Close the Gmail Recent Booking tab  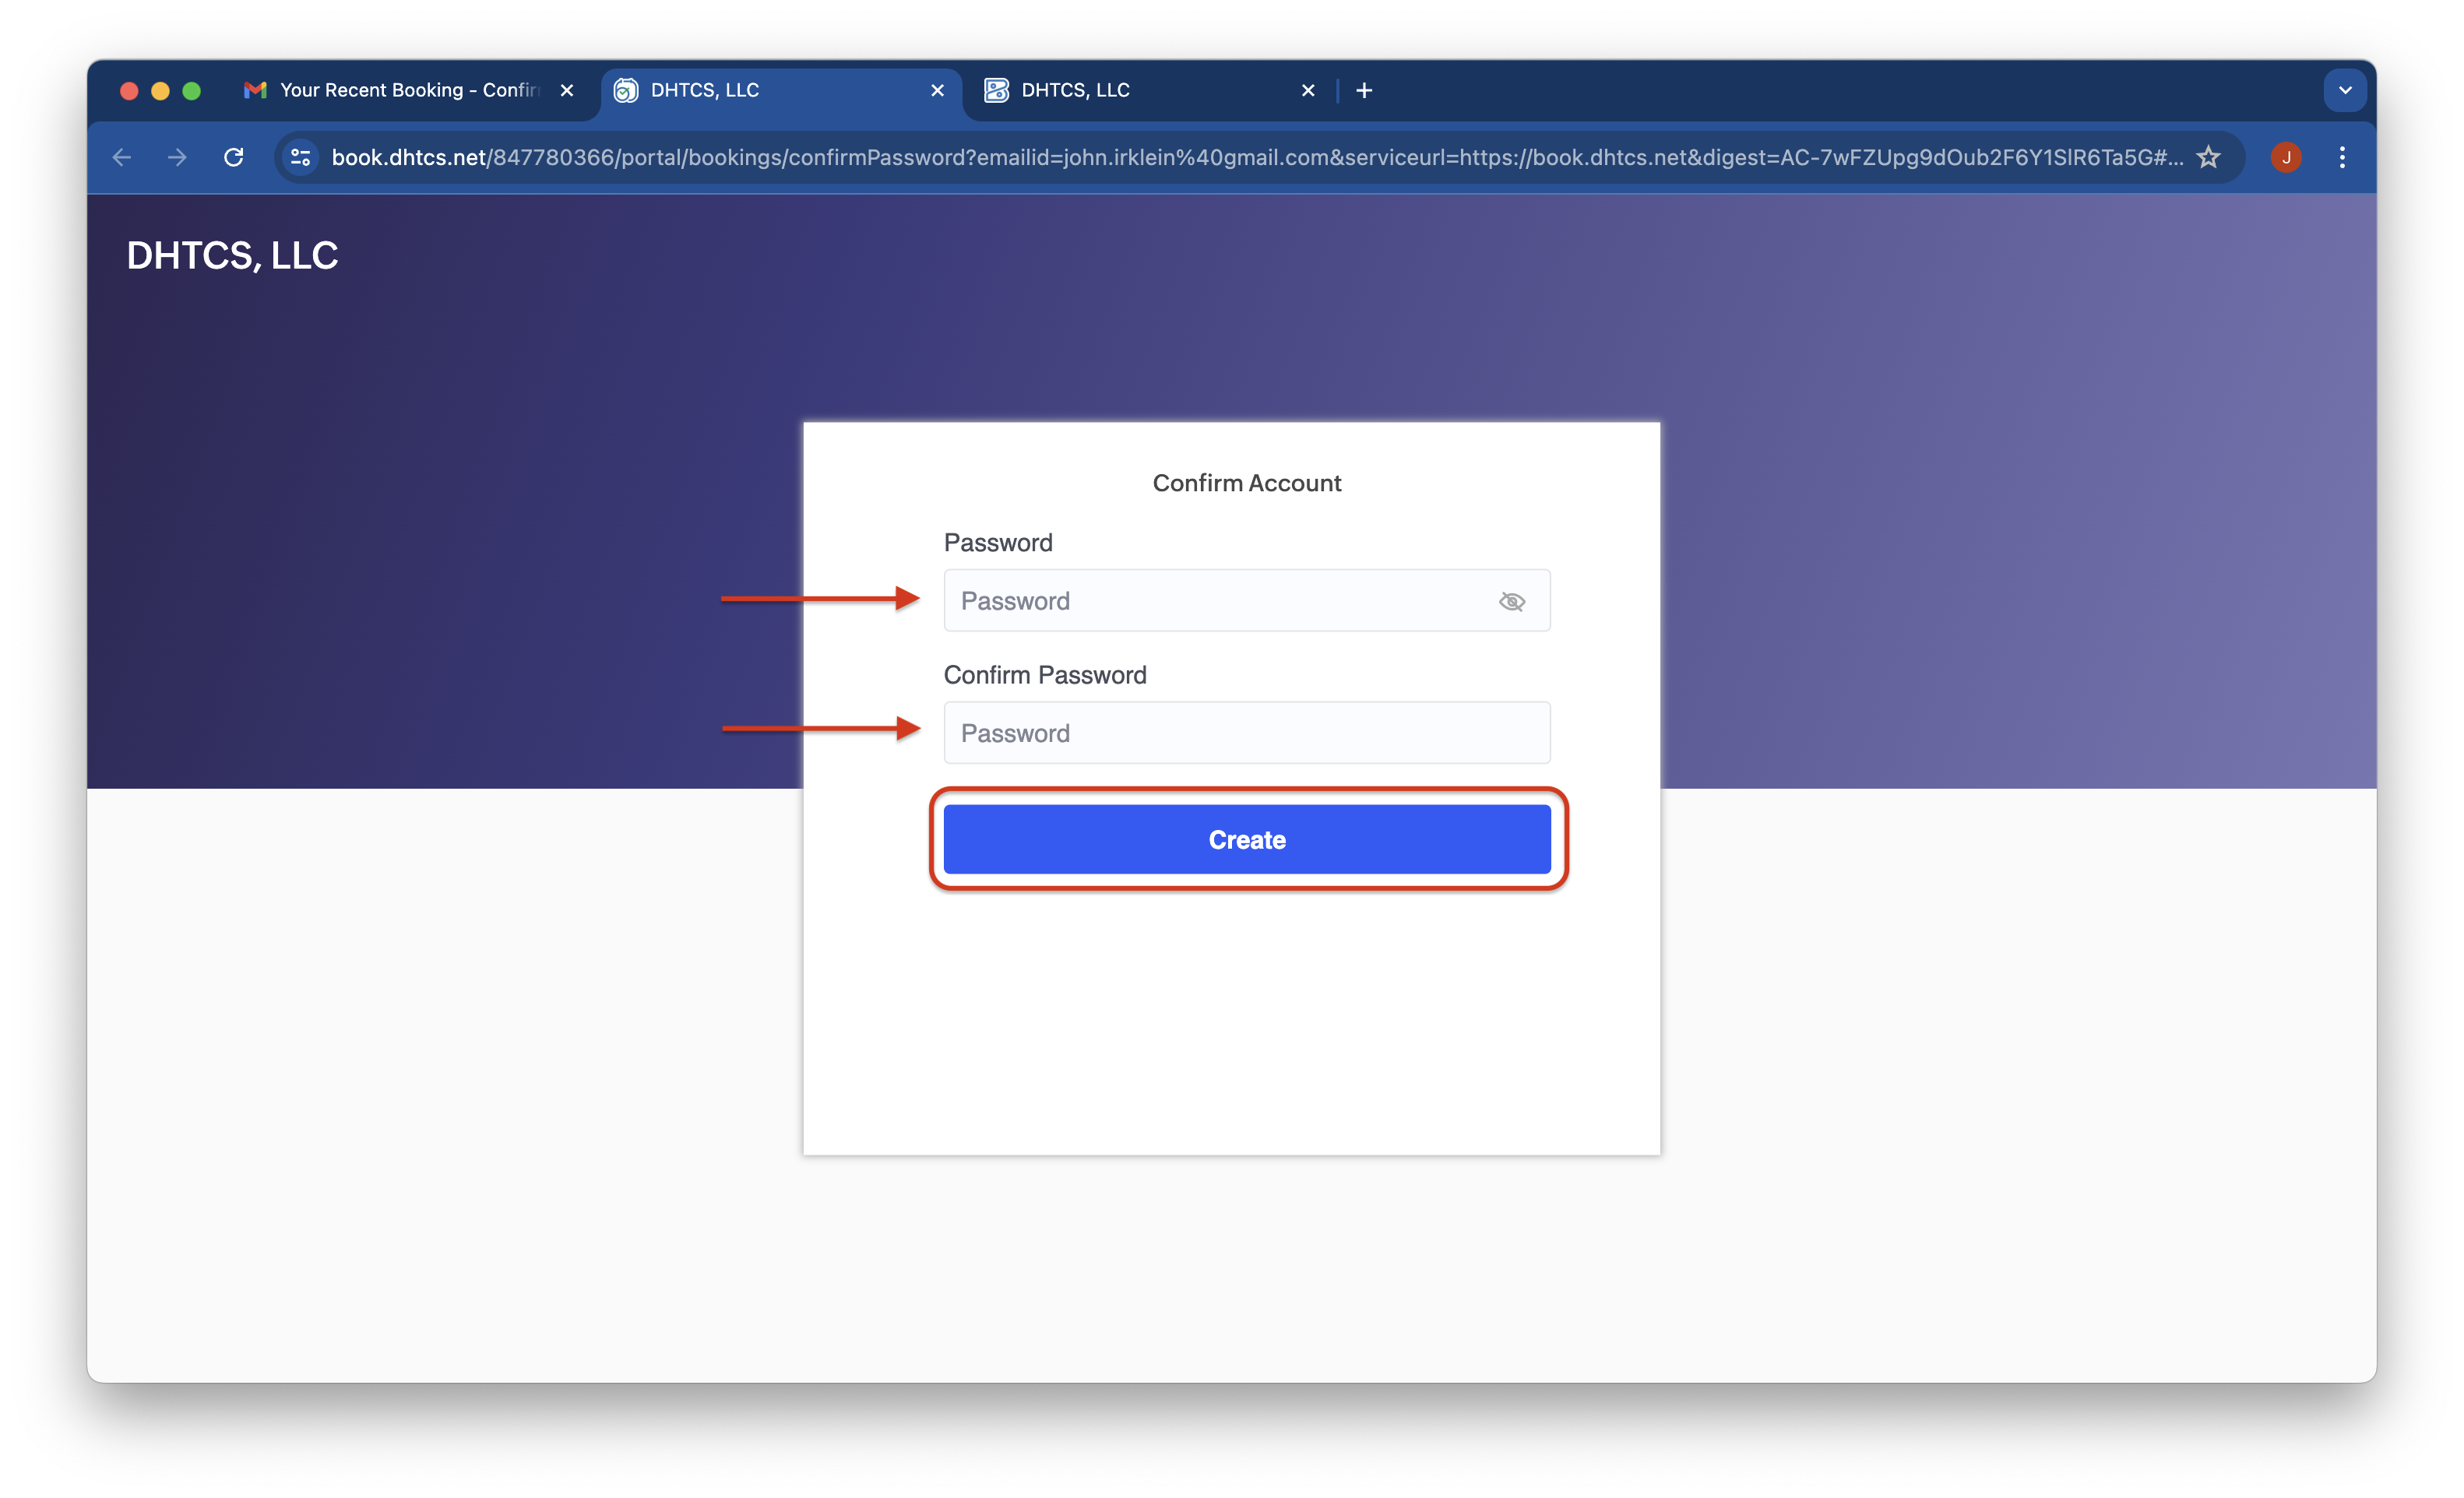[567, 90]
